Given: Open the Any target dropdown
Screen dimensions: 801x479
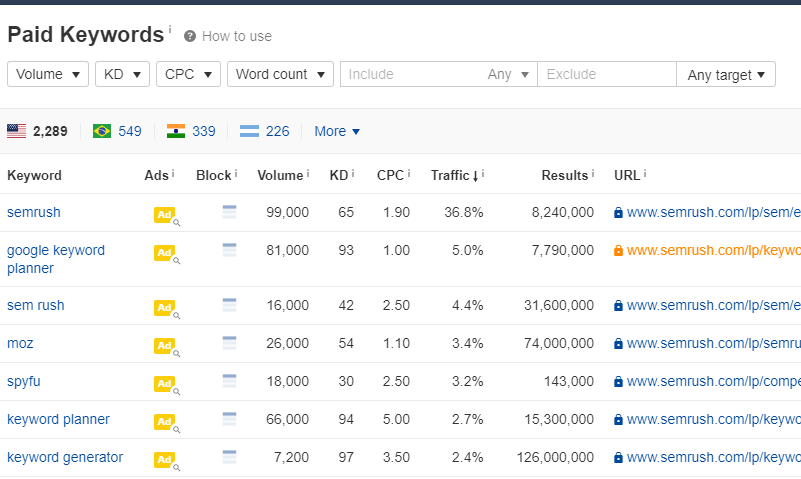Looking at the screenshot, I should pyautogui.click(x=726, y=75).
